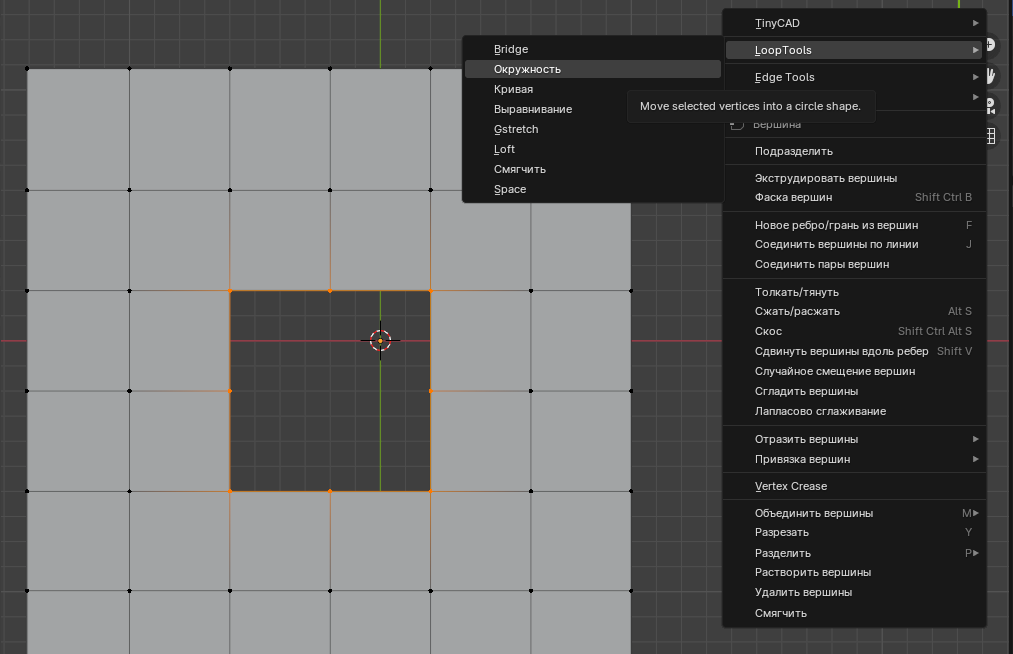1013x654 pixels.
Task: Click the 3D cursor in viewport
Action: [380, 341]
